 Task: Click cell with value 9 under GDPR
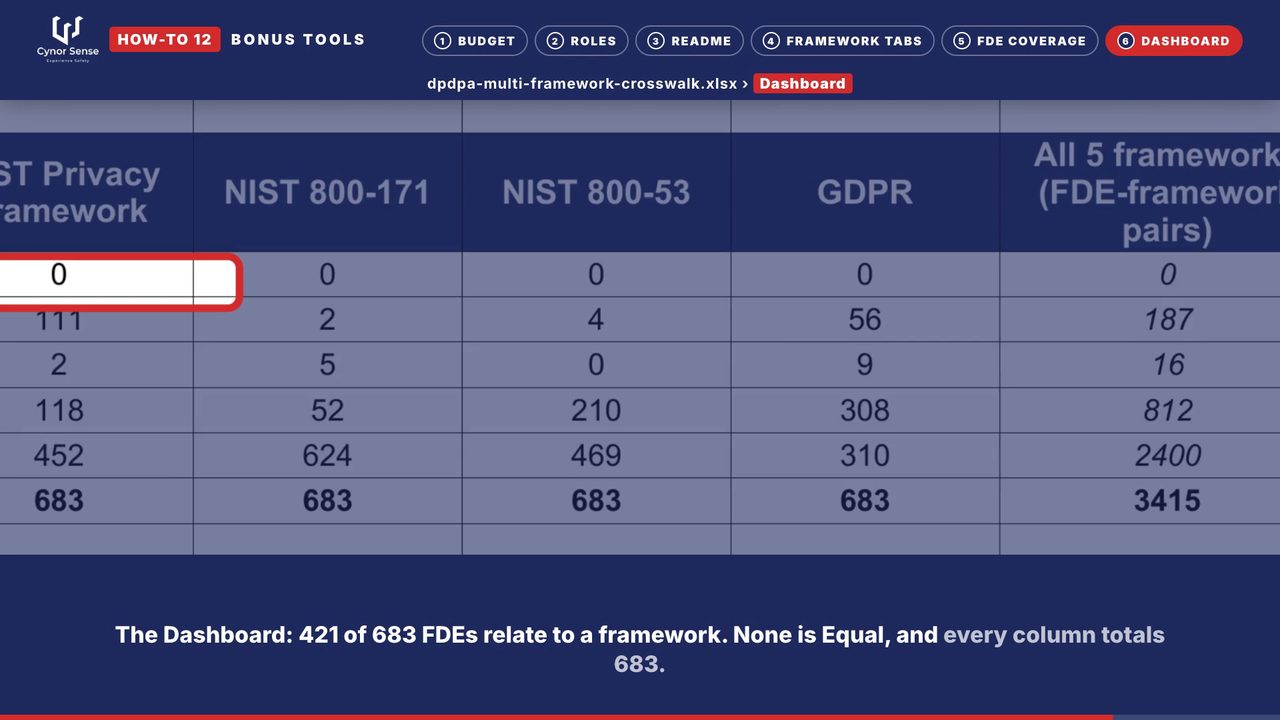coord(865,365)
